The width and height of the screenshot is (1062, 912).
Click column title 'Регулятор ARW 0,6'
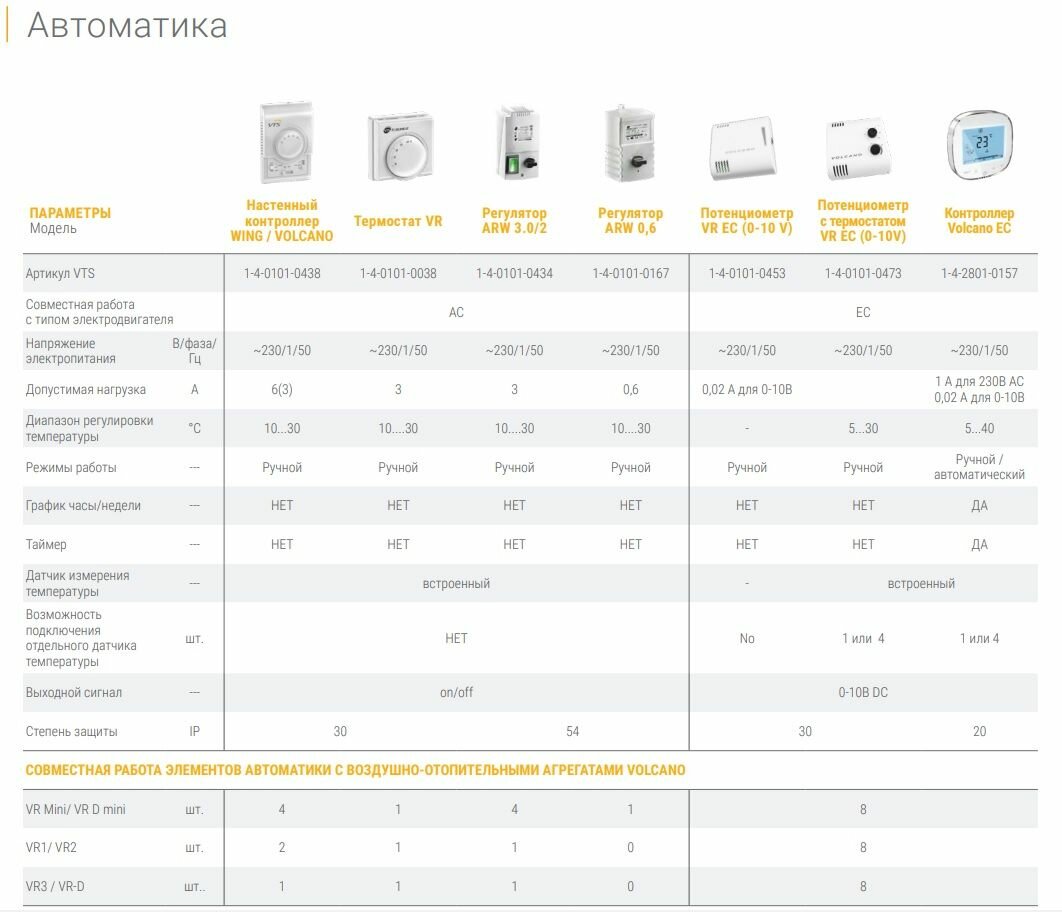click(631, 221)
